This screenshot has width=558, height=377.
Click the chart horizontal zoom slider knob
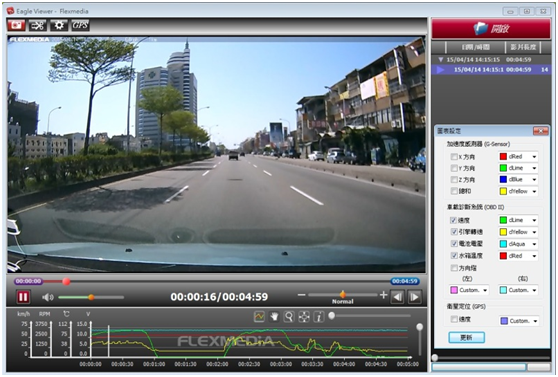click(x=331, y=315)
